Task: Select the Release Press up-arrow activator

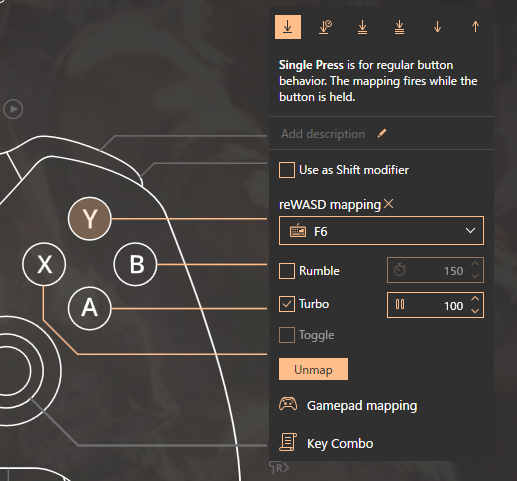Action: pos(475,27)
